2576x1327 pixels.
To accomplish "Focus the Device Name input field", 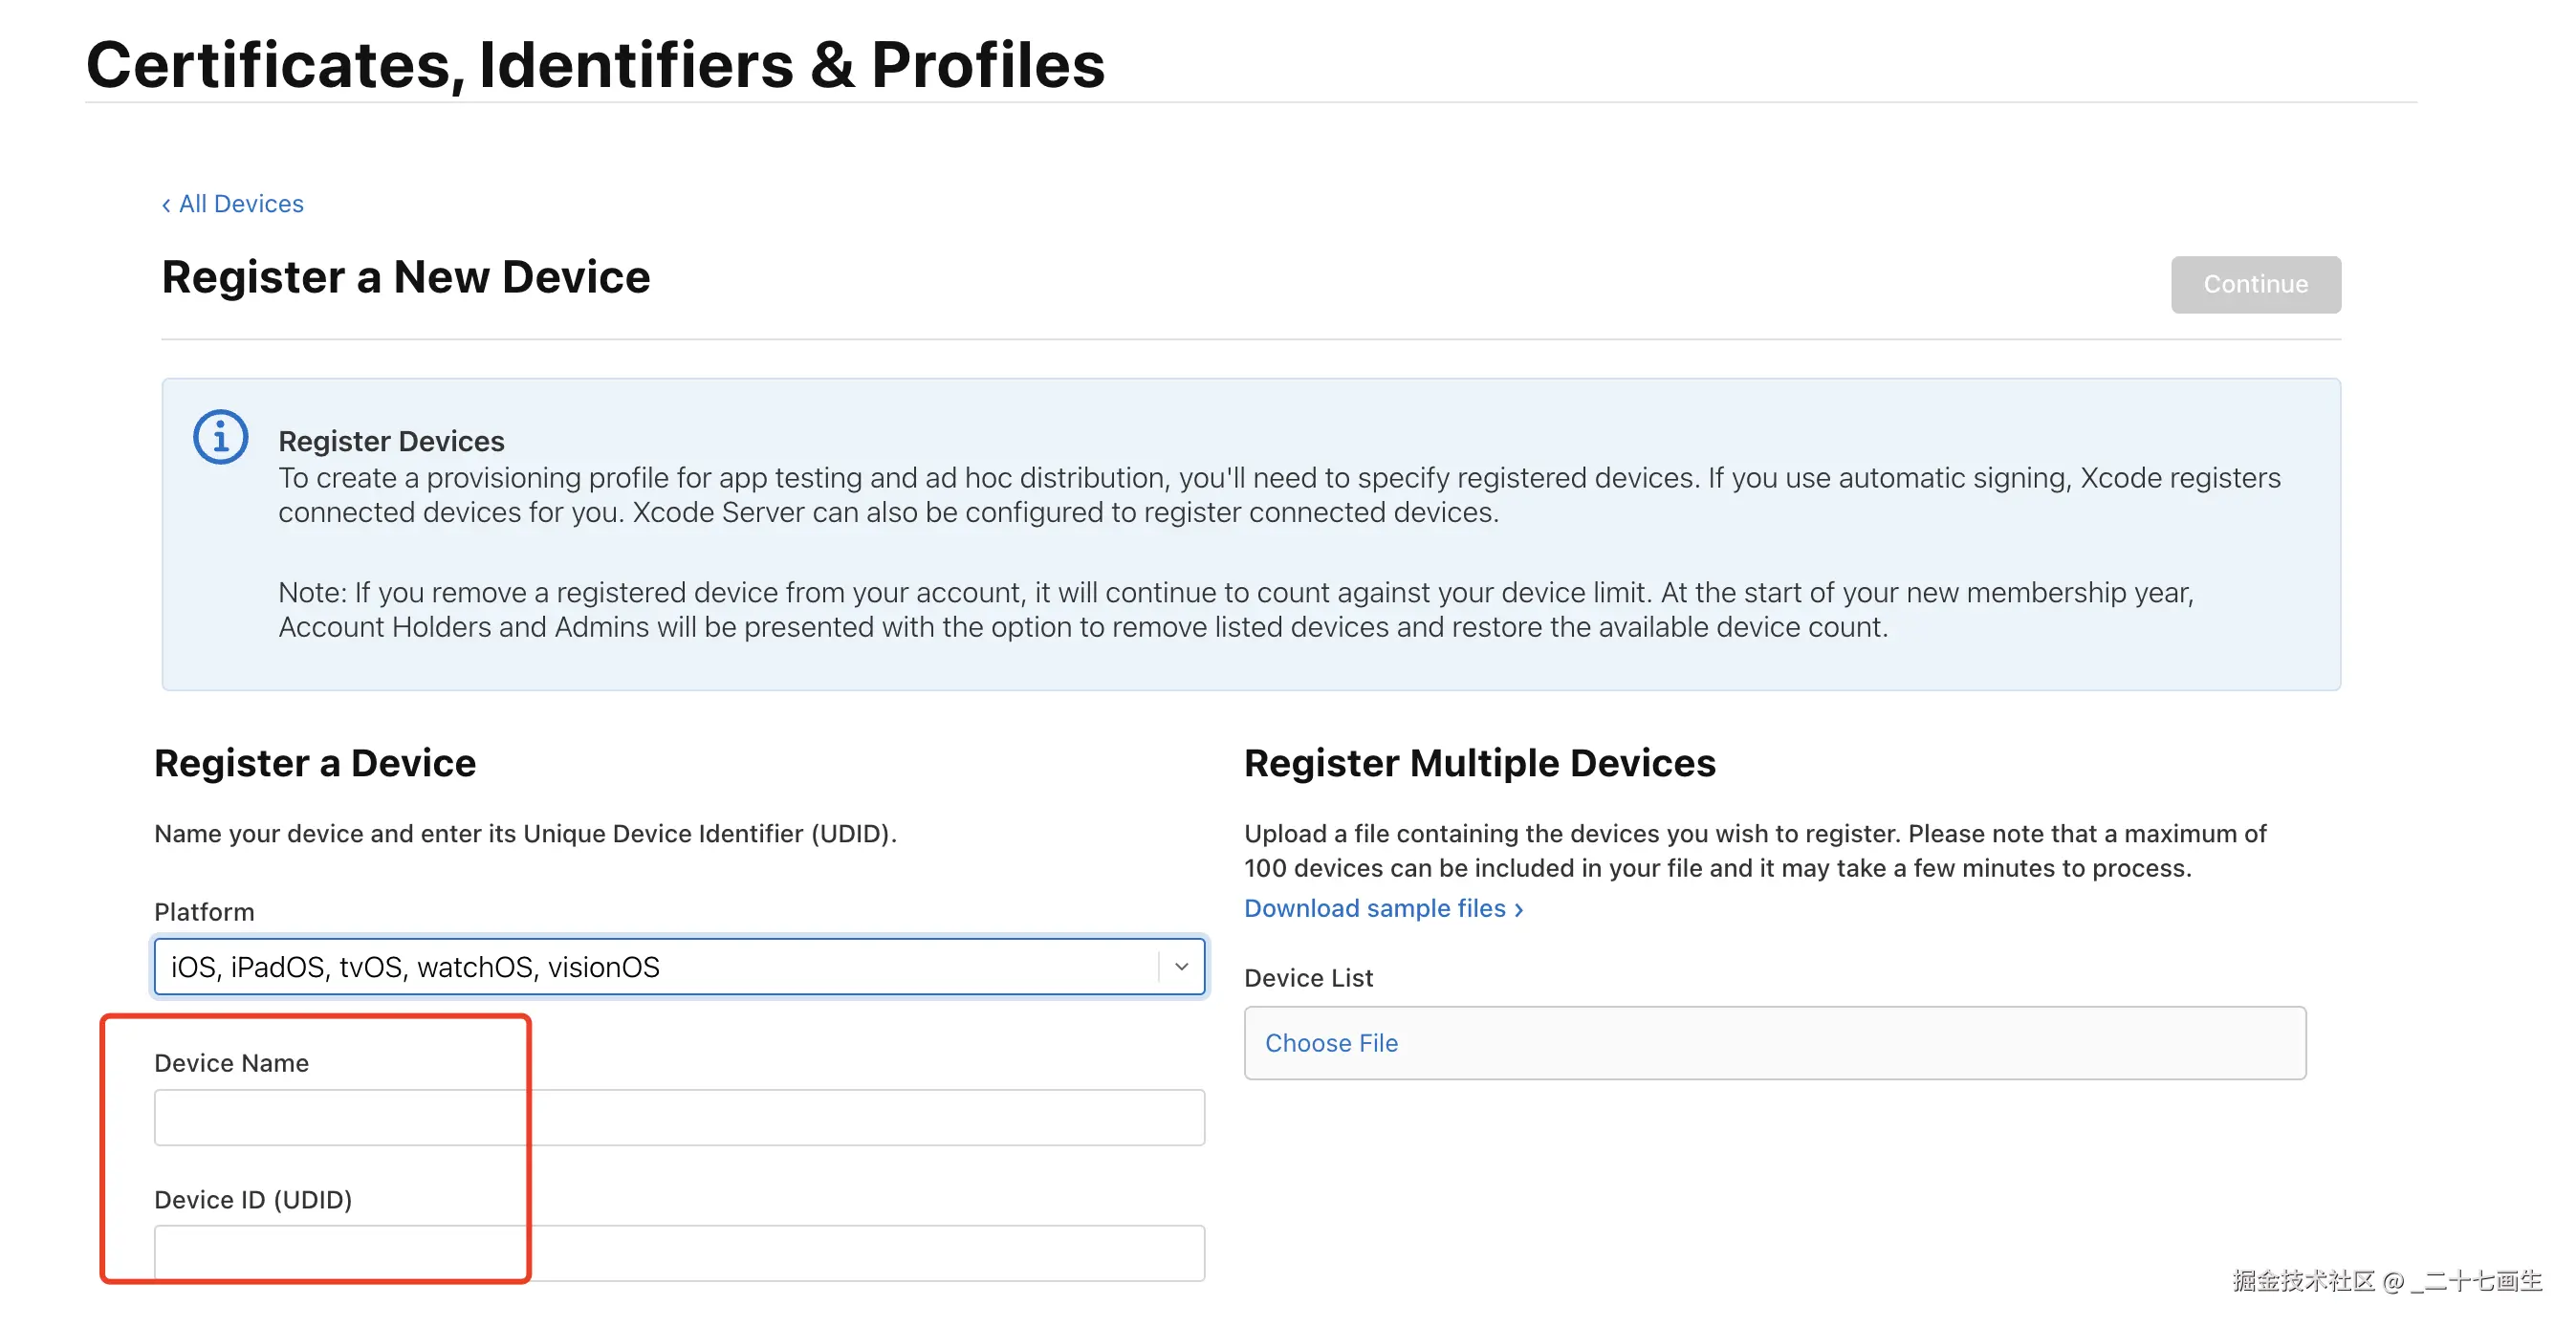I will (x=679, y=1117).
